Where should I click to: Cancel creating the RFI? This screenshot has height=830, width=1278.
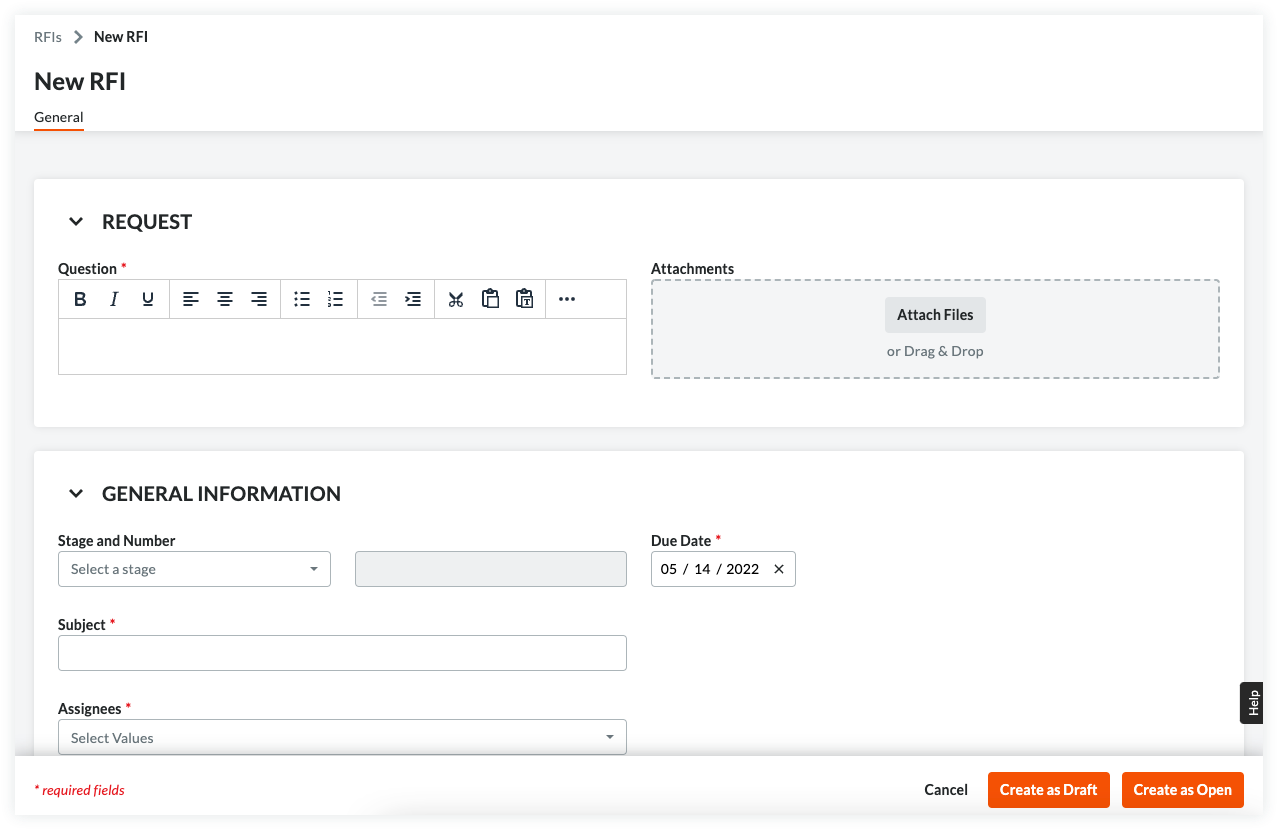coord(946,790)
